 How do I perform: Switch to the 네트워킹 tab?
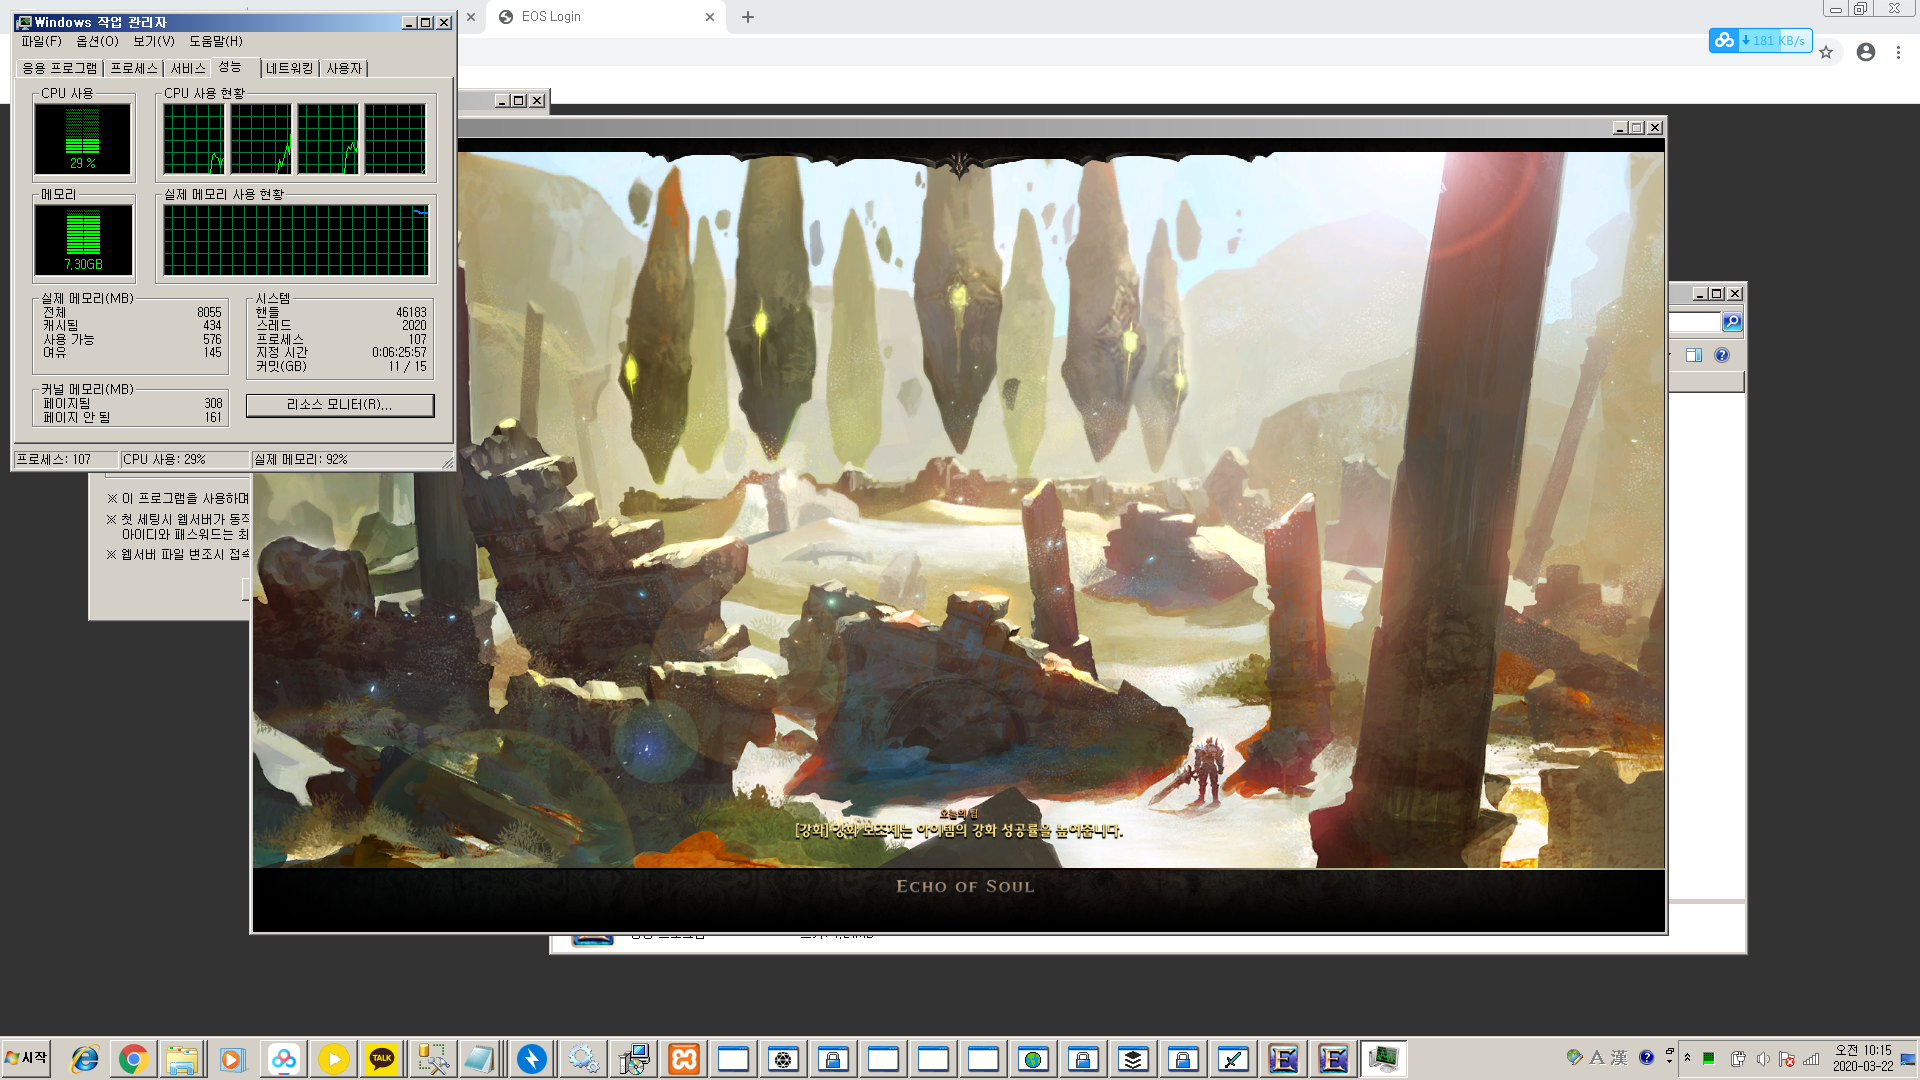coord(289,68)
